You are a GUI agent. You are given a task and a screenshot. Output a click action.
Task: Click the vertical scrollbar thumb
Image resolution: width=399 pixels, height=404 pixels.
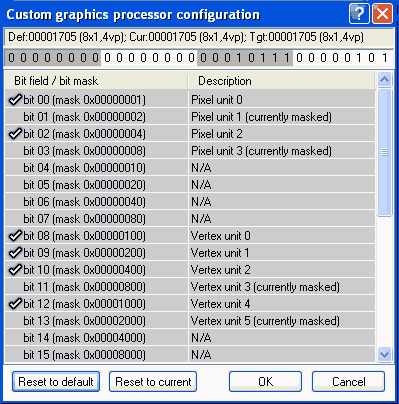point(384,152)
